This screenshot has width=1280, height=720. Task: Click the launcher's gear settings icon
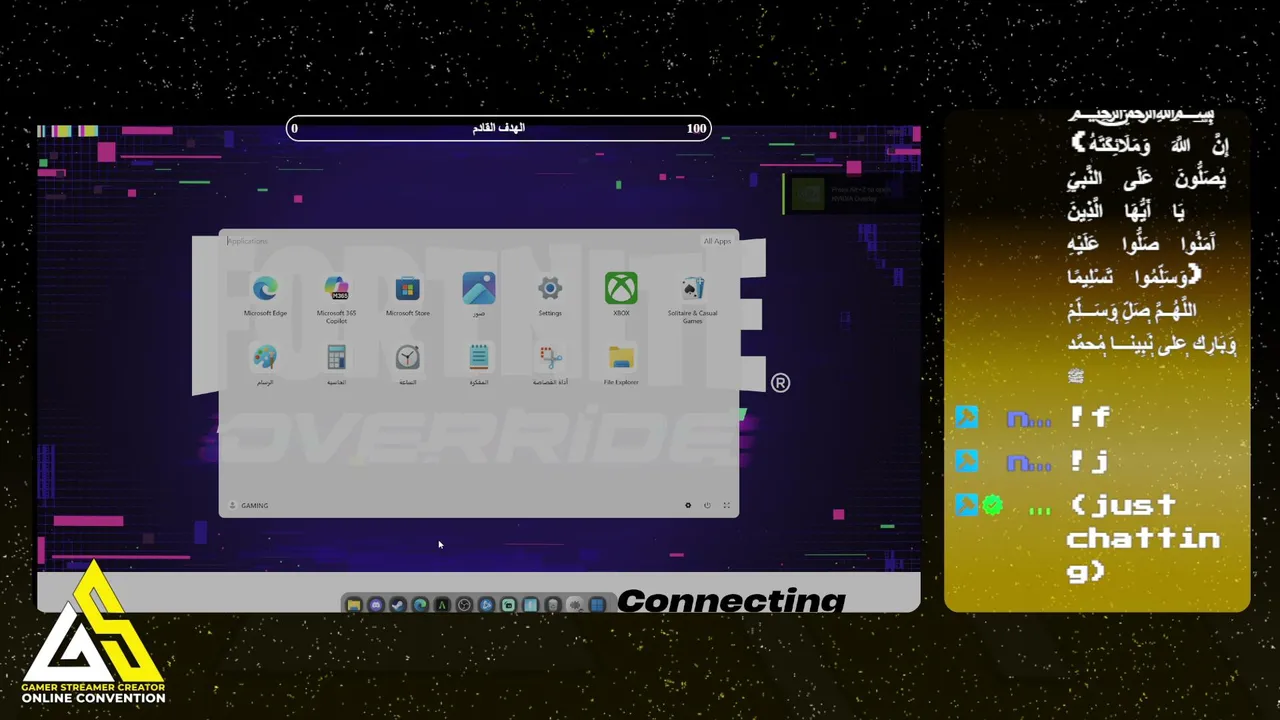[688, 505]
